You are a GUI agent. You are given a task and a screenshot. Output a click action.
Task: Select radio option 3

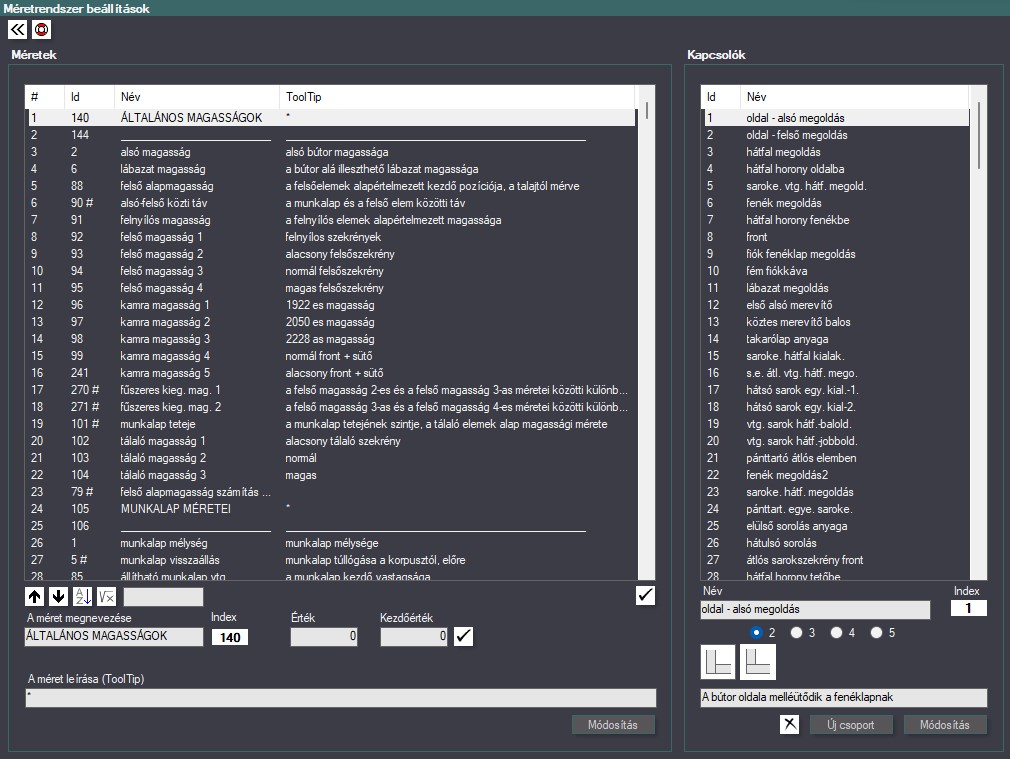(x=796, y=633)
